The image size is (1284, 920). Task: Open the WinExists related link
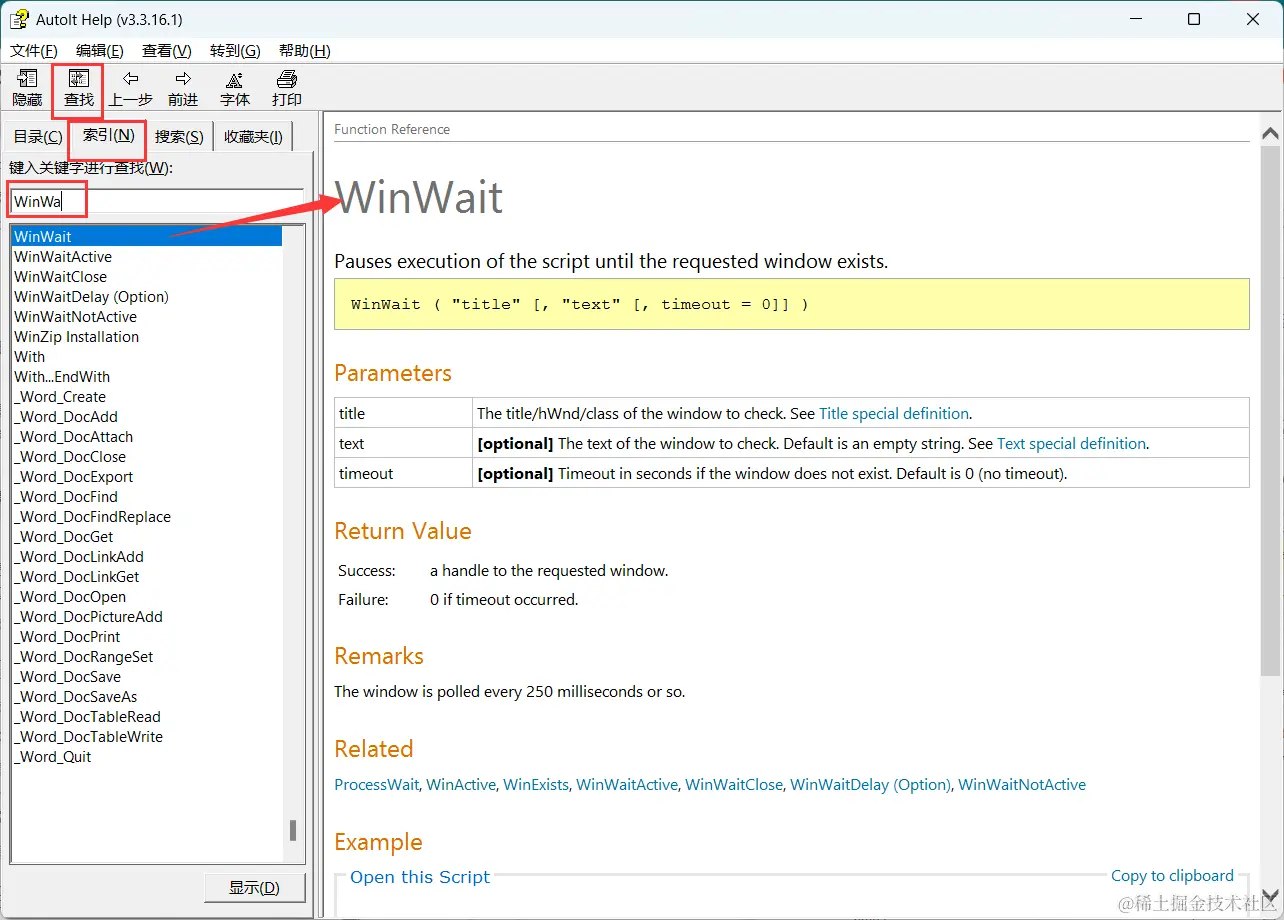536,785
